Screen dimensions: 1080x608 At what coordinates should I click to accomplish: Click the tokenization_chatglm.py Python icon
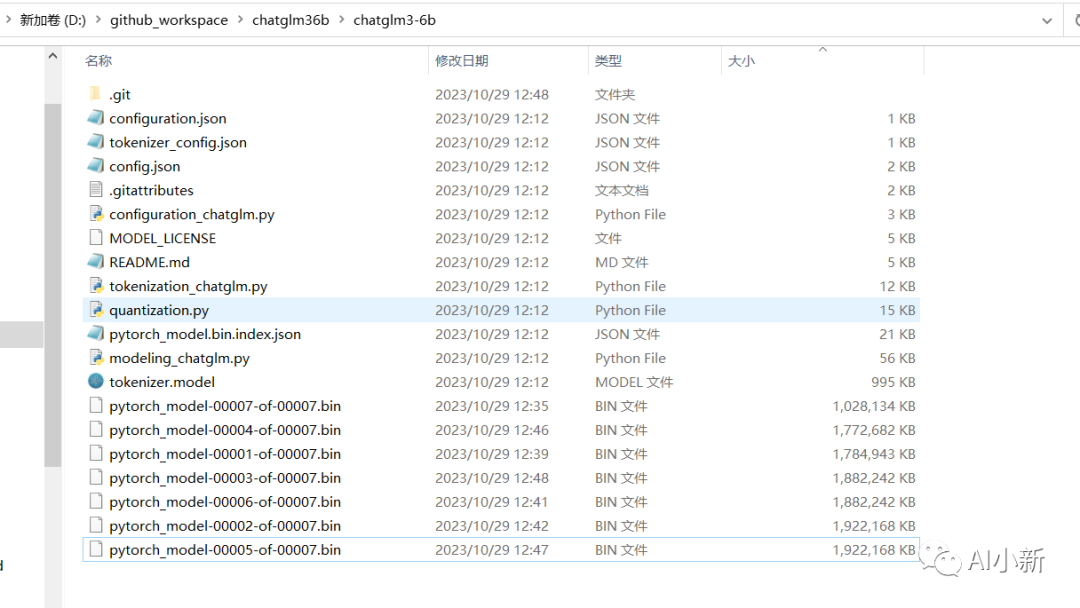[96, 286]
